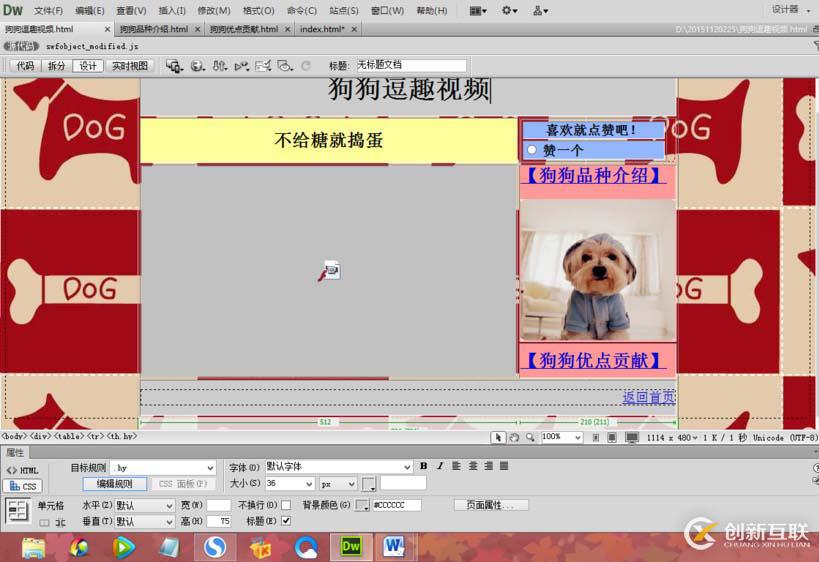Open the 1114 x 480 window size dropdown
This screenshot has width=819, height=562.
672,438
